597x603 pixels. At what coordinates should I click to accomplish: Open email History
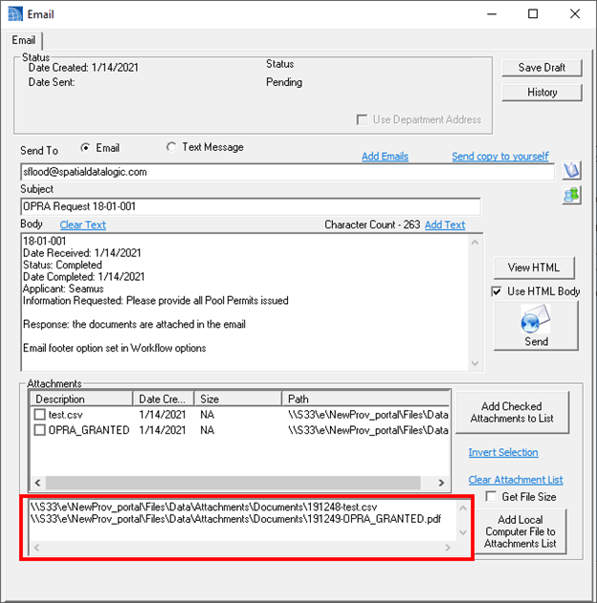pos(542,92)
